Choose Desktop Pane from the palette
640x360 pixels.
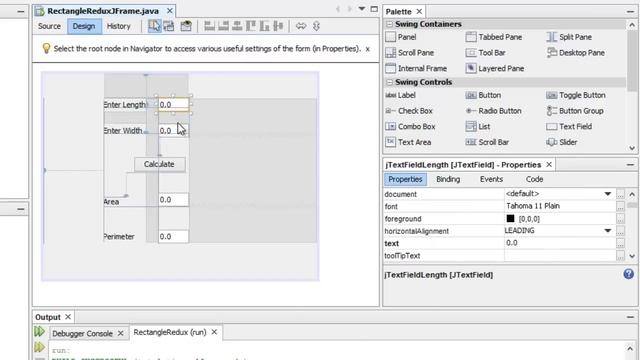point(576,53)
